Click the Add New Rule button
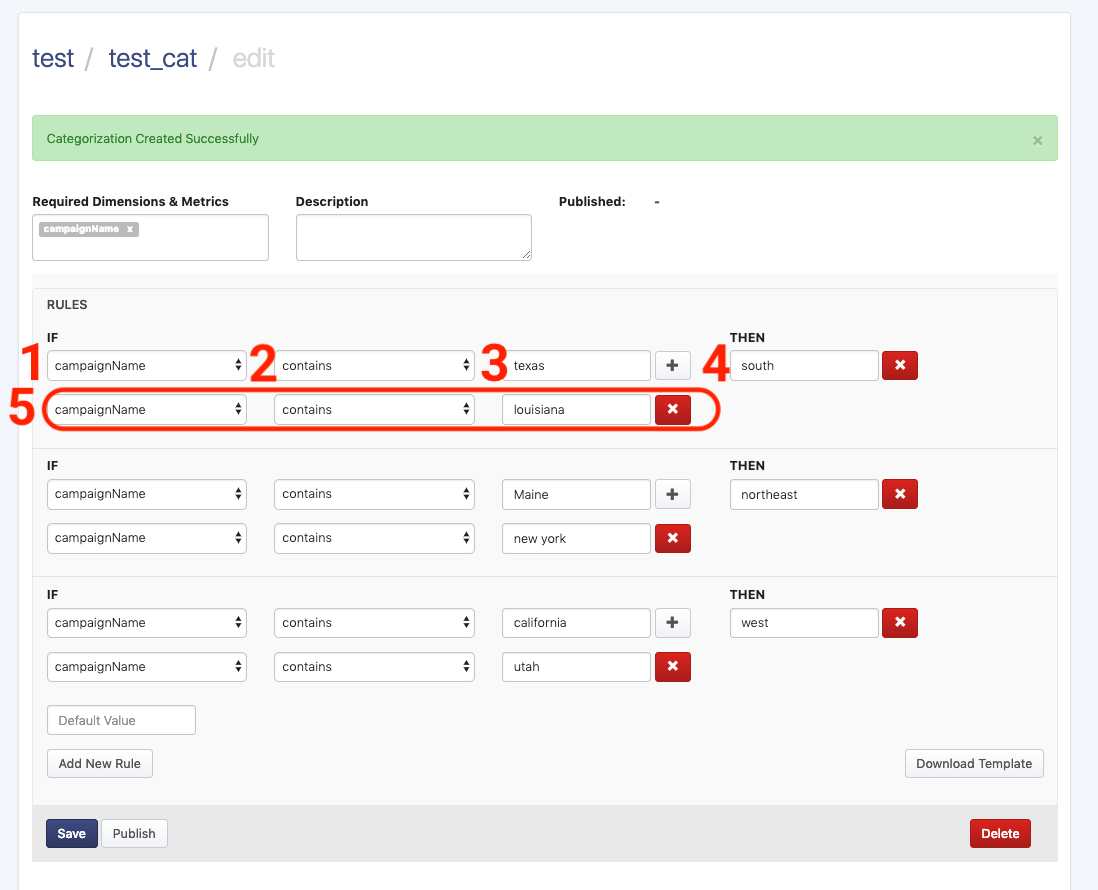Viewport: 1098px width, 890px height. [99, 764]
